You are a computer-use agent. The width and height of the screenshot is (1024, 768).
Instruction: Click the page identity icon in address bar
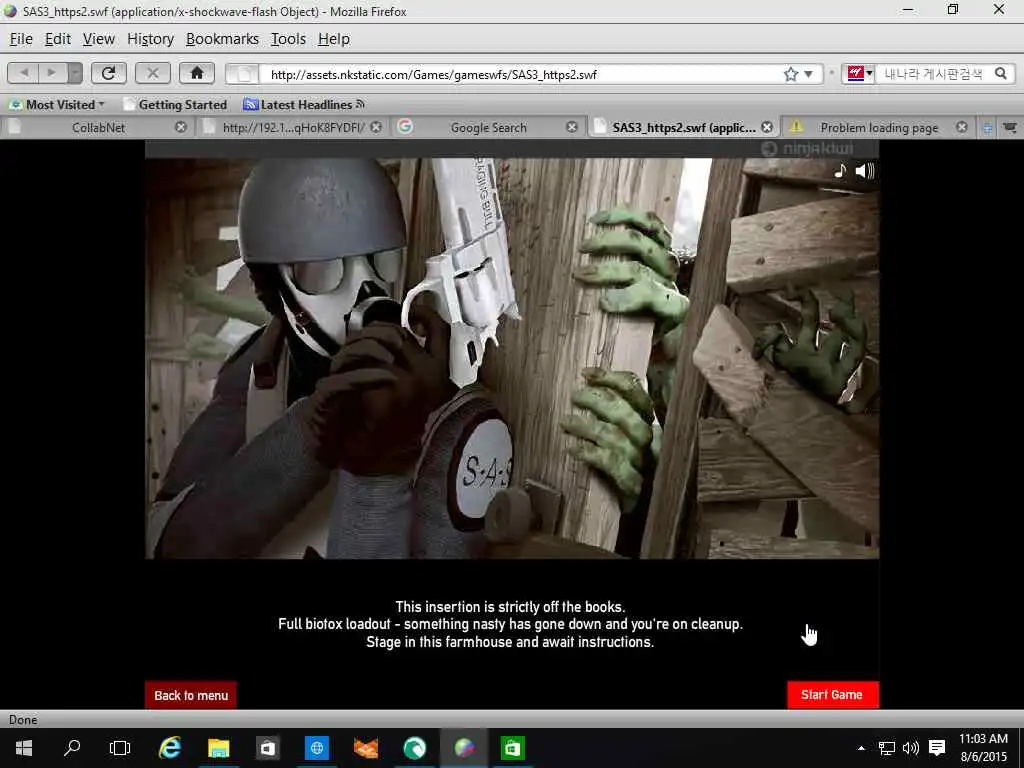243,74
